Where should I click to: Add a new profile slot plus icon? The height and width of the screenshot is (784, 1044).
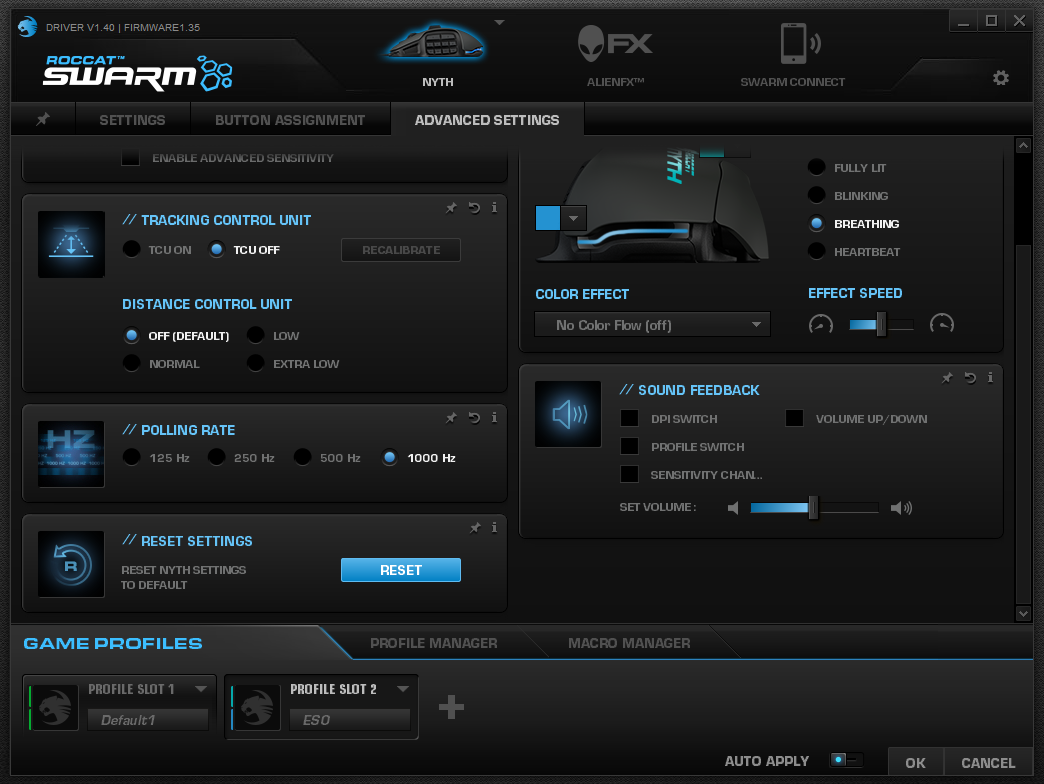[451, 707]
